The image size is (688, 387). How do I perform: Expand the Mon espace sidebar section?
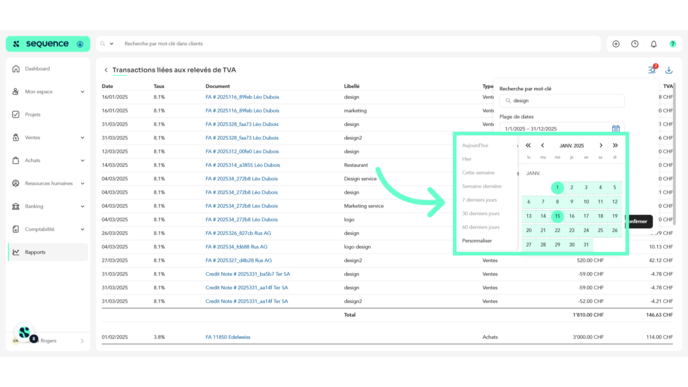82,92
